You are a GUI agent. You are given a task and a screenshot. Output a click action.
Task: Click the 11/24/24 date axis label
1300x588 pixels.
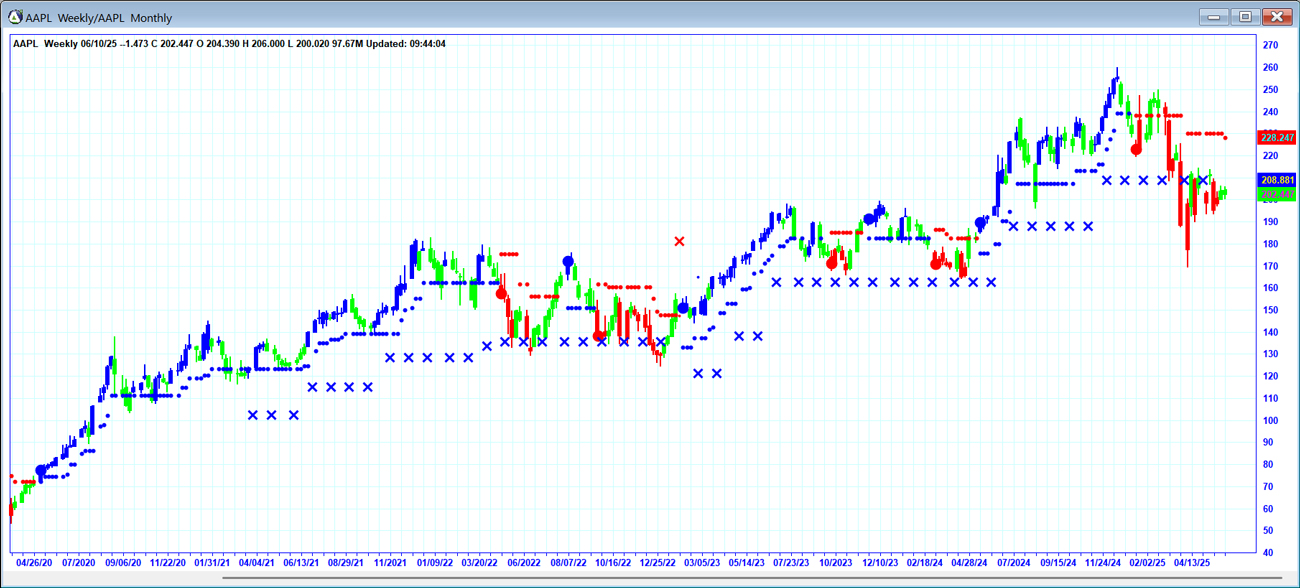1104,563
